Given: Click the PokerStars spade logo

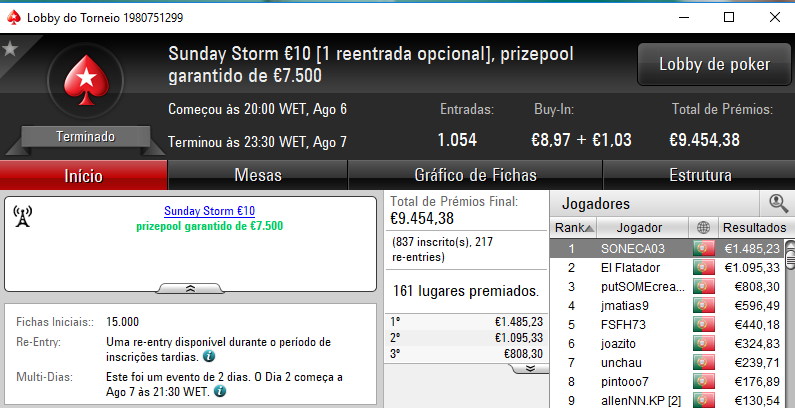Looking at the screenshot, I should (86, 80).
